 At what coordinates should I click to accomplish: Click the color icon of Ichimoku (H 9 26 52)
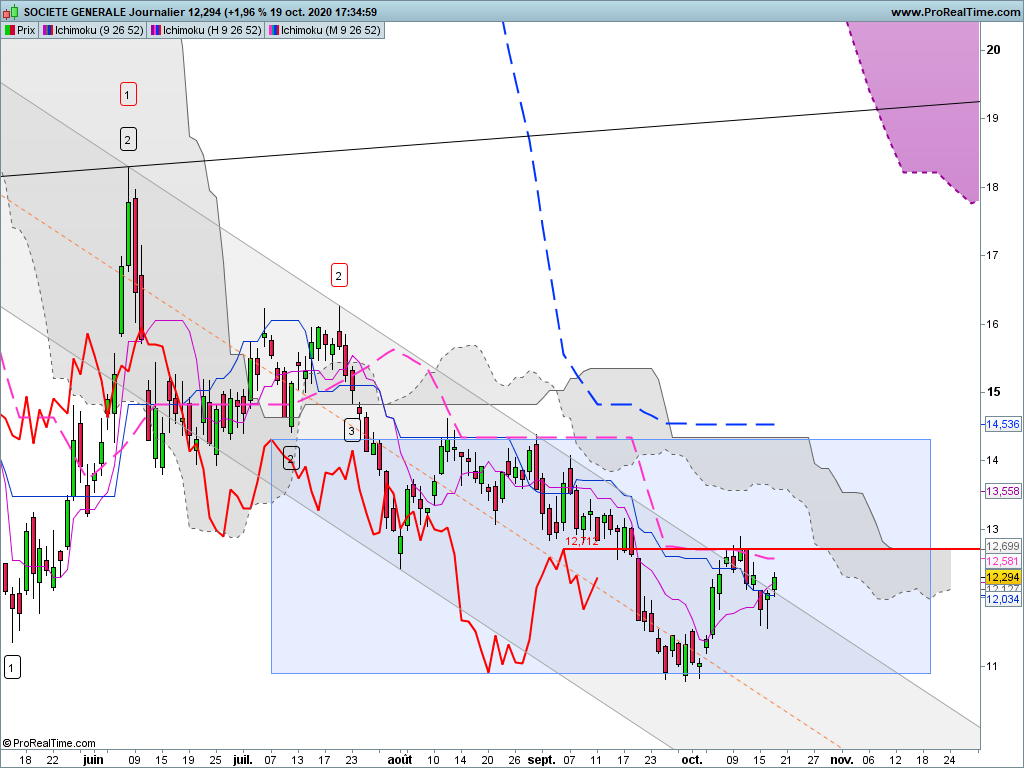(x=155, y=30)
